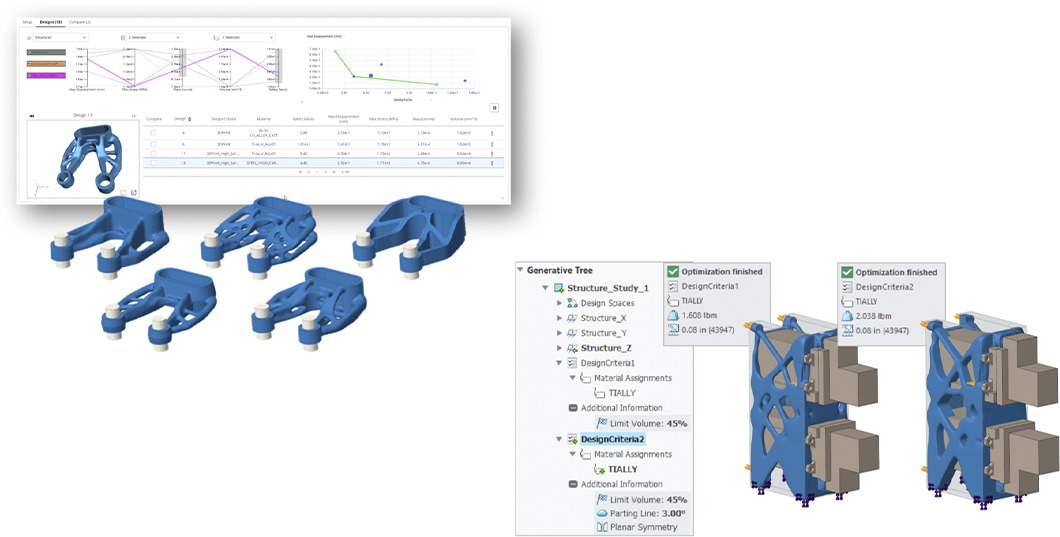Tick the Compare checkbox for design 4
This screenshot has width=1060, height=537.
point(153,132)
